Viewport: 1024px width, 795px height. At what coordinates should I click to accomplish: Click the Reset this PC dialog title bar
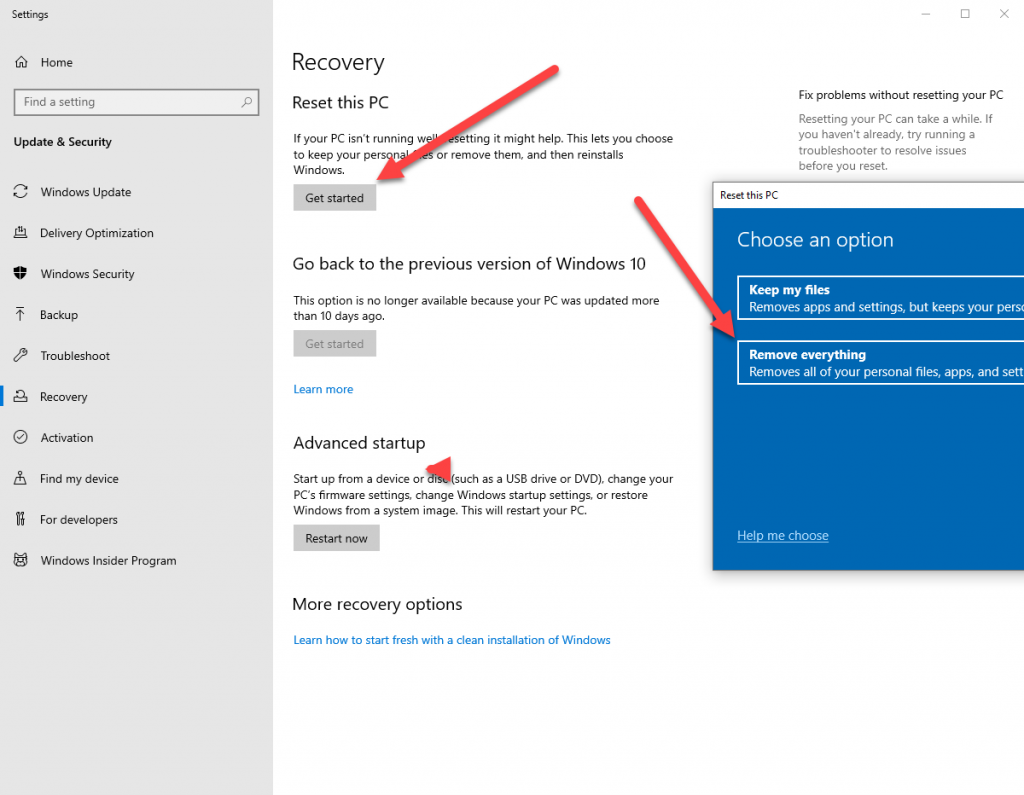[x=869, y=195]
